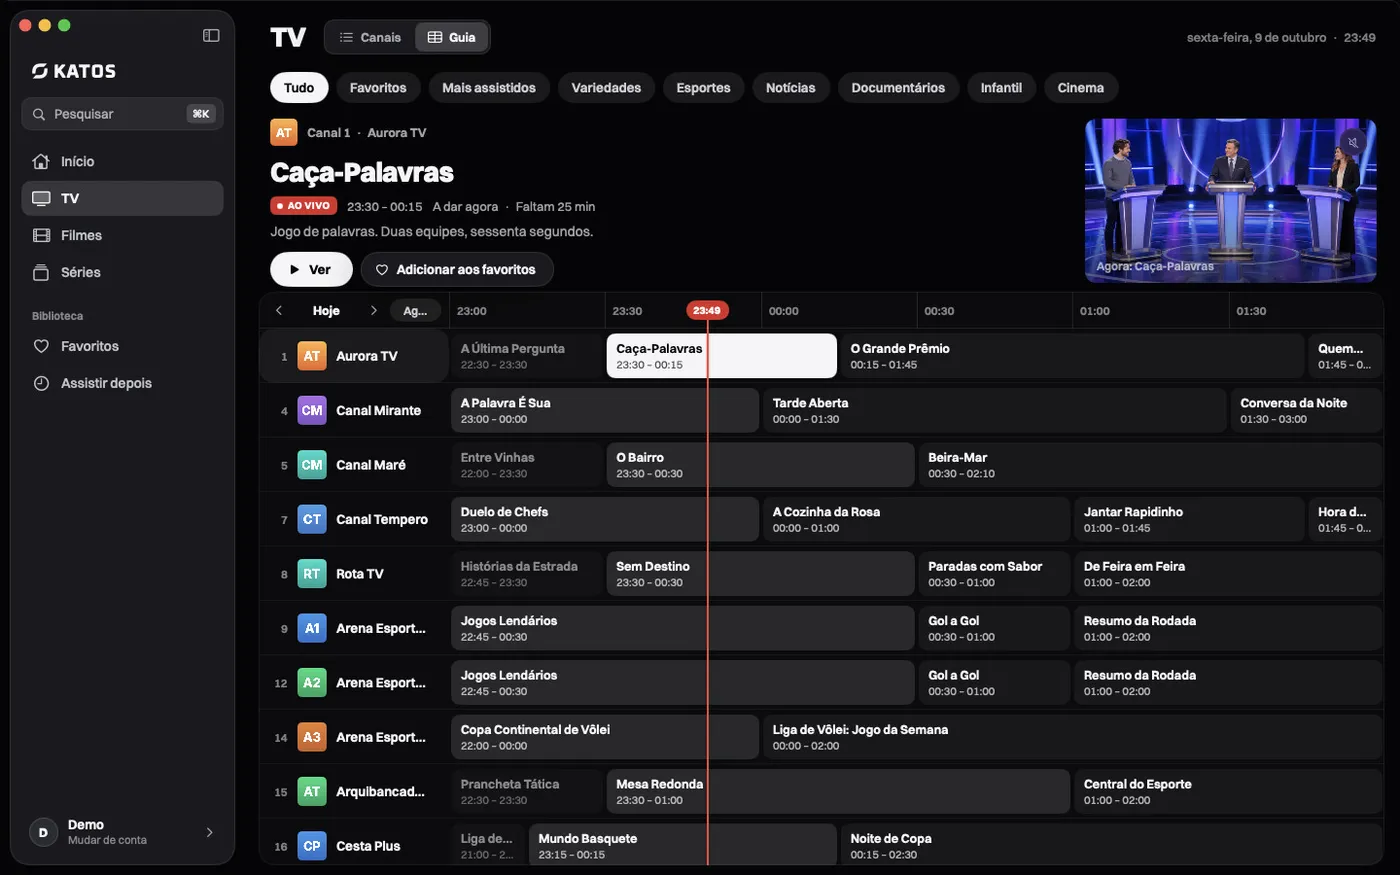This screenshot has height=875, width=1400.
Task: Switch to Canais view
Action: pyautogui.click(x=370, y=37)
